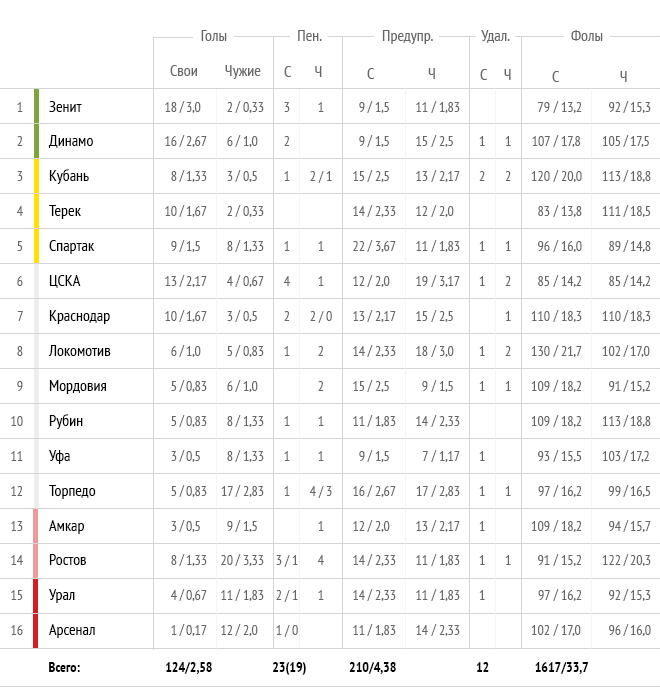
Task: Select the ЦСКА team name
Action: [64, 281]
